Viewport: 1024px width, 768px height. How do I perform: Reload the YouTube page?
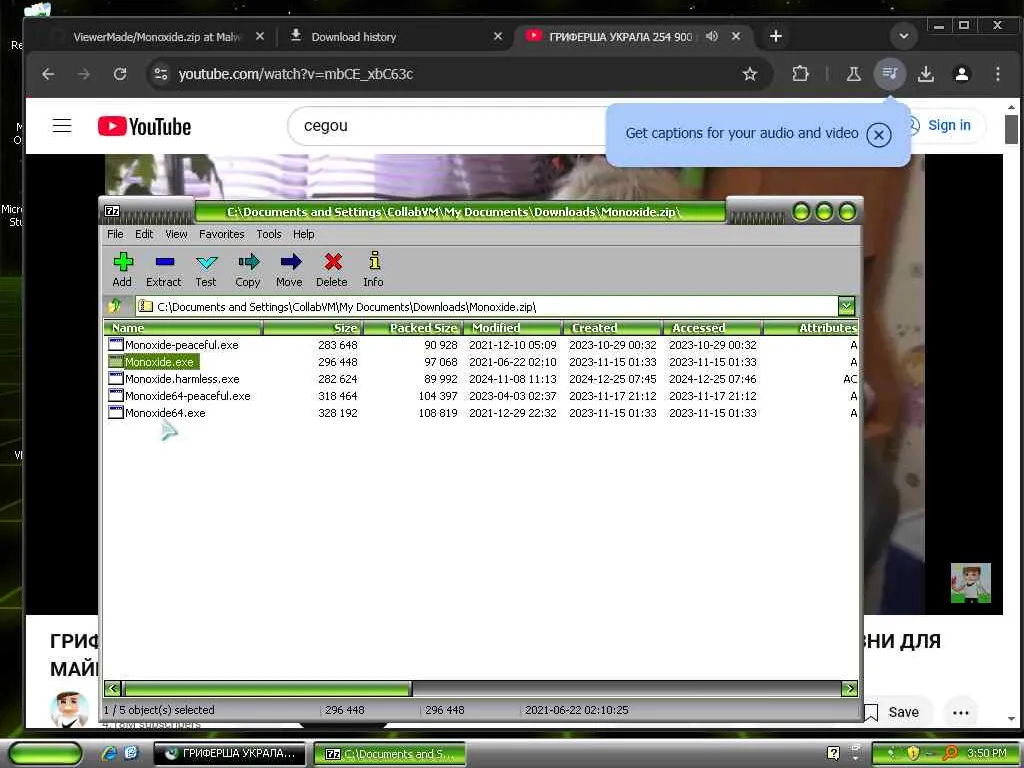coord(120,74)
